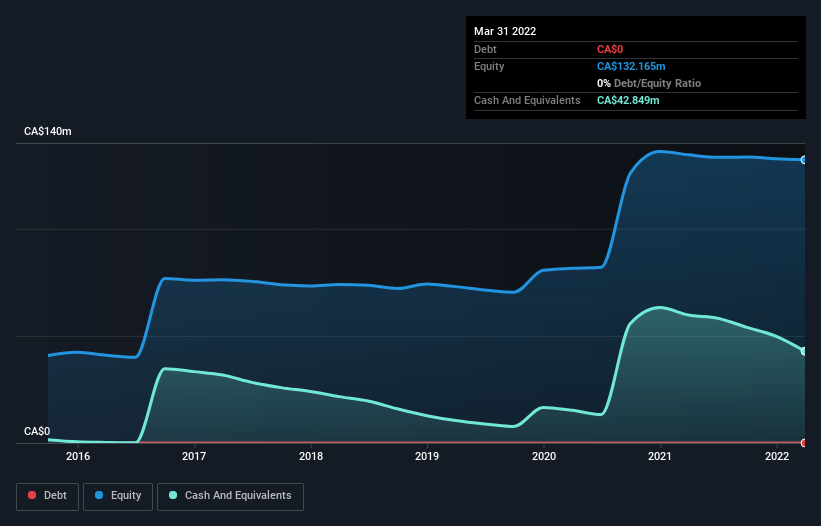Click the 0% Debt/Equity Ratio text

tap(649, 83)
